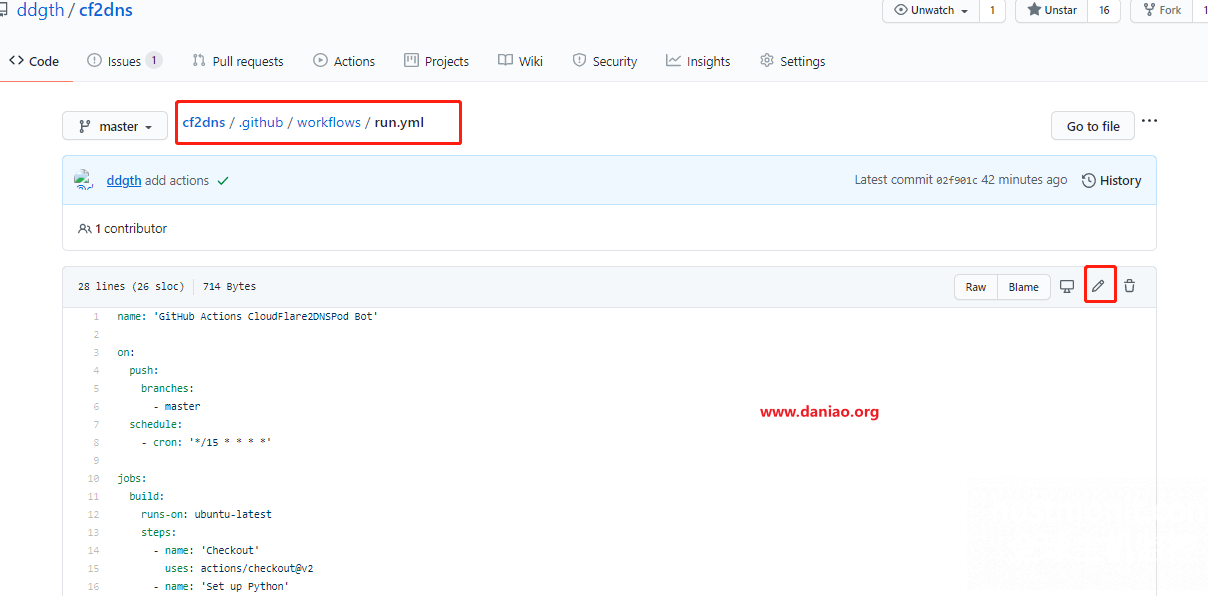Open commit 02f901c
This screenshot has height=596, width=1208.
click(x=956, y=181)
